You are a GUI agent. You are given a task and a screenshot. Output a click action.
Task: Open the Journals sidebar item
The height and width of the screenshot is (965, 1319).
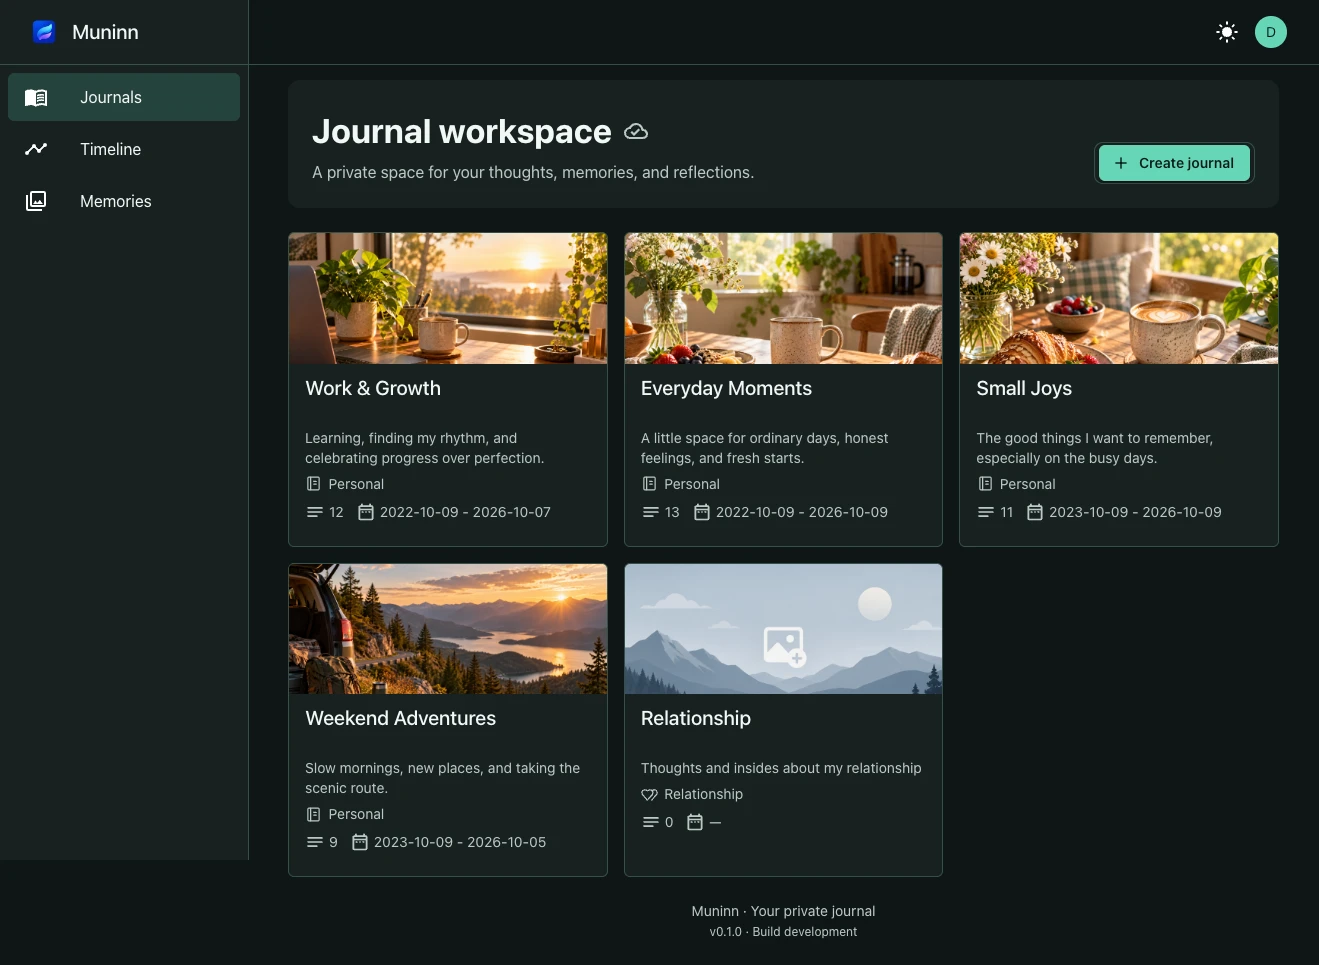point(124,97)
